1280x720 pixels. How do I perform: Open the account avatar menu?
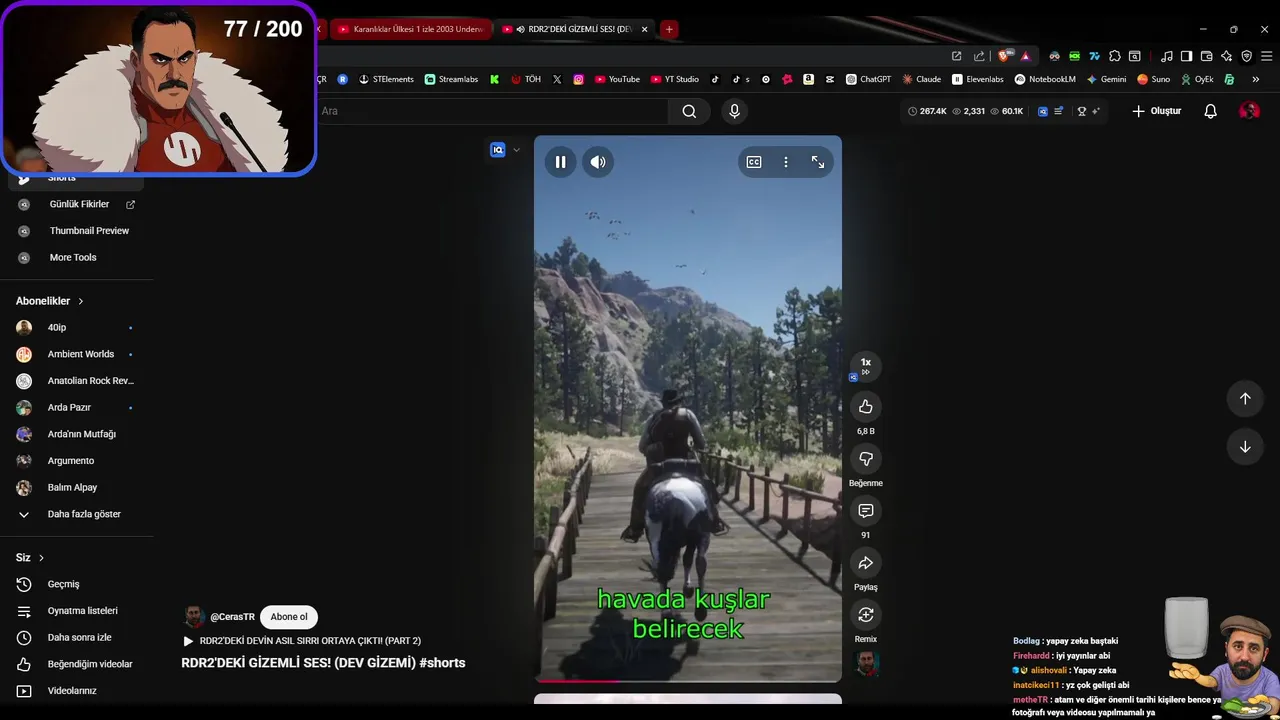pos(1249,111)
